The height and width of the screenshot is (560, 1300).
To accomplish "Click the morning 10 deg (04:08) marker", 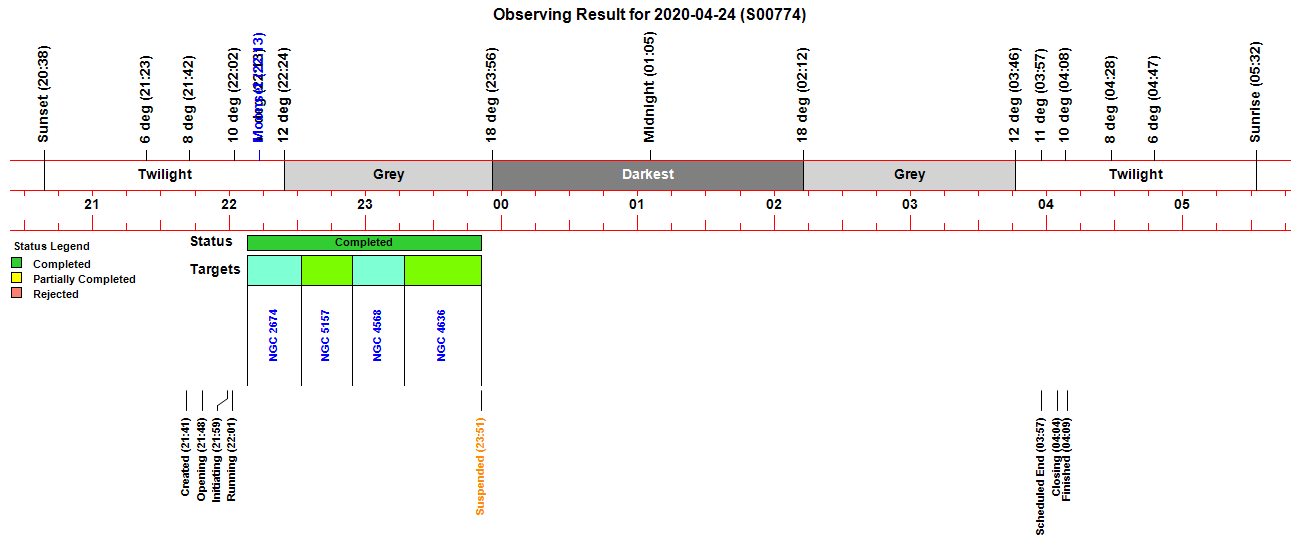I will pos(1065,96).
